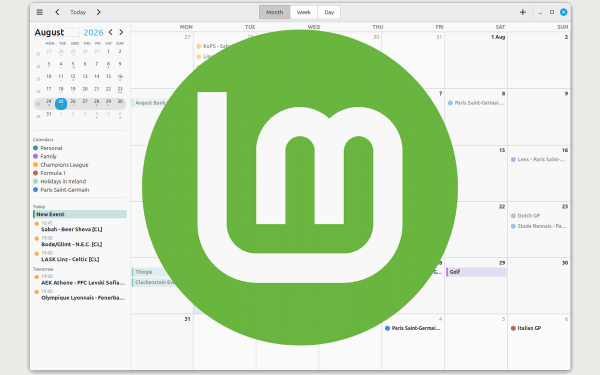Select the 1 Aug day cell
The width and height of the screenshot is (600, 375).
(x=476, y=61)
